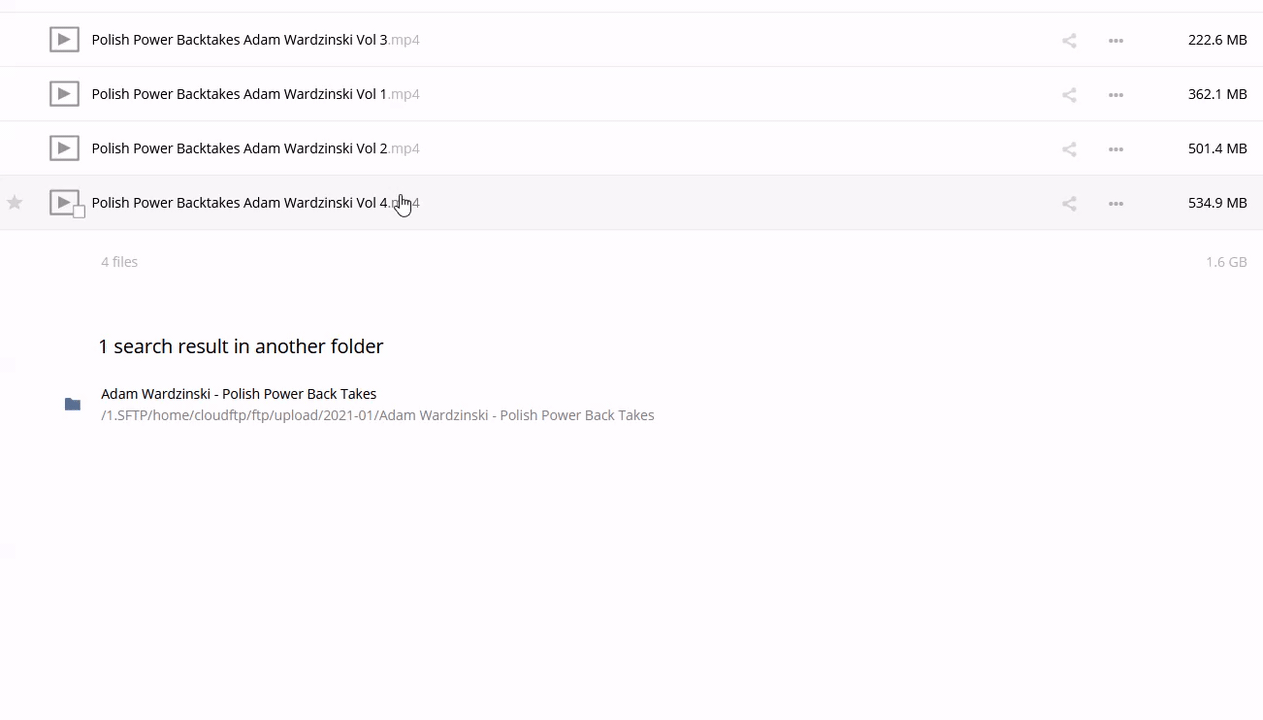Screen dimensions: 1263x720
Task: Open more options menu for Vol 1
Action: coord(1116,94)
